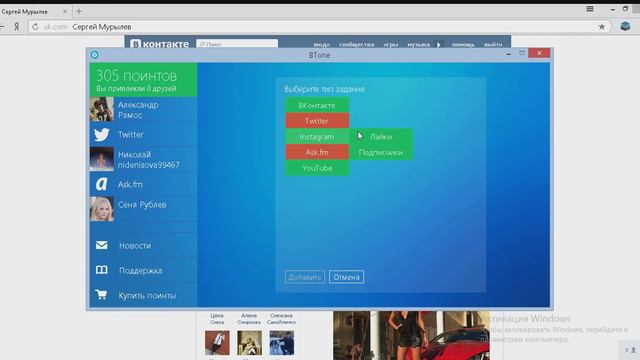Choose Instagram task type
This screenshot has height=360, width=640.
pyautogui.click(x=317, y=137)
